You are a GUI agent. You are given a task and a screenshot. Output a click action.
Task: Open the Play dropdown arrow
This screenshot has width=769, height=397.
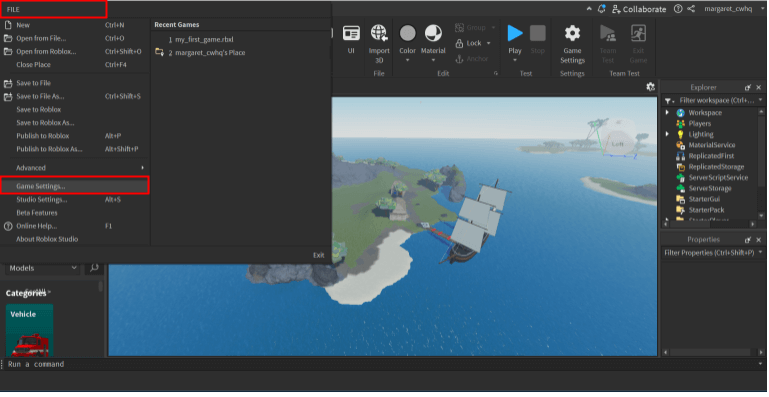(515, 60)
